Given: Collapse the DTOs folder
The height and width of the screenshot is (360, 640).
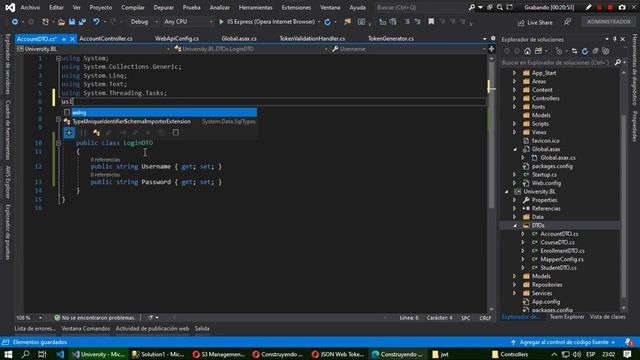Looking at the screenshot, I should tap(514, 225).
